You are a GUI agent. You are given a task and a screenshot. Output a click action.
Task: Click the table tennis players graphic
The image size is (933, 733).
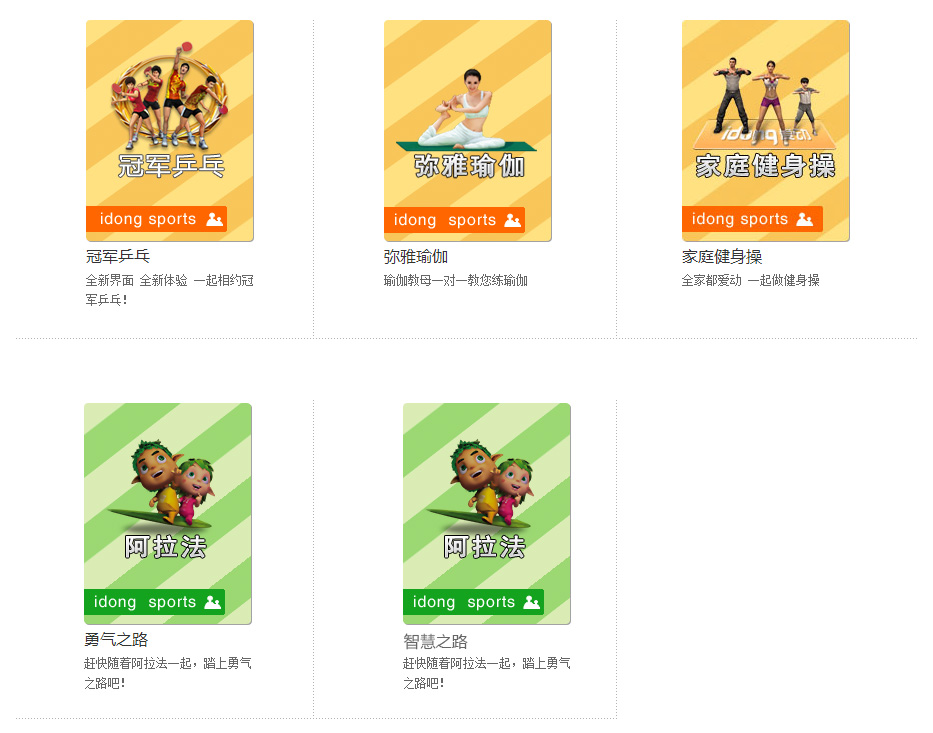(x=170, y=95)
